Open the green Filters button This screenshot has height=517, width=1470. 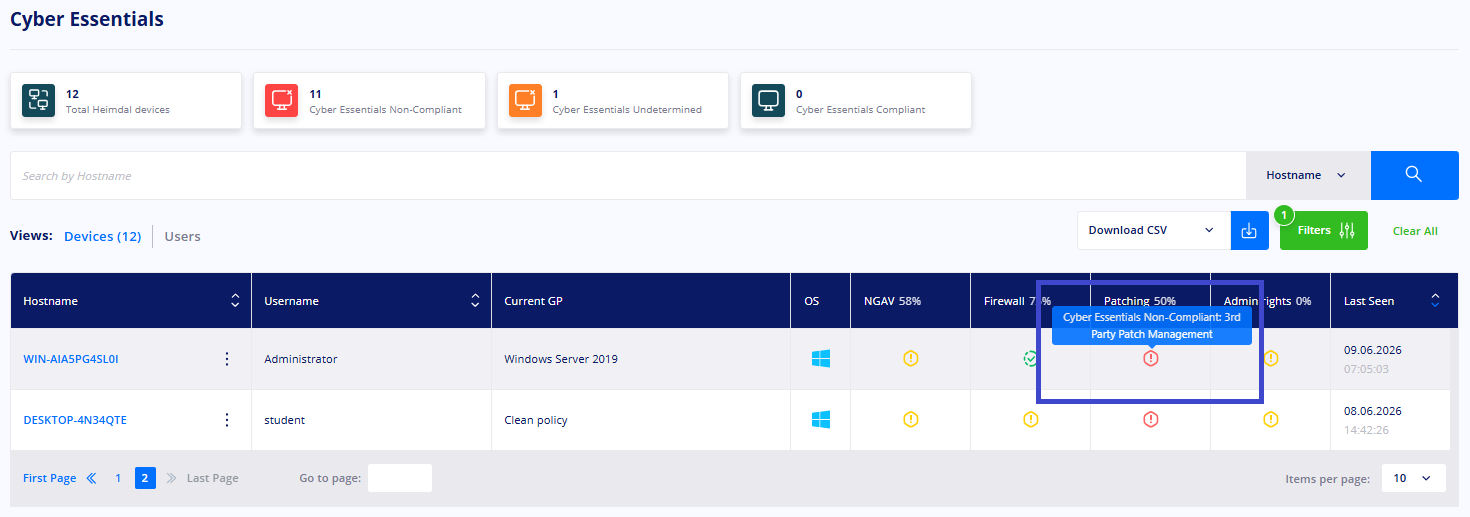1324,230
